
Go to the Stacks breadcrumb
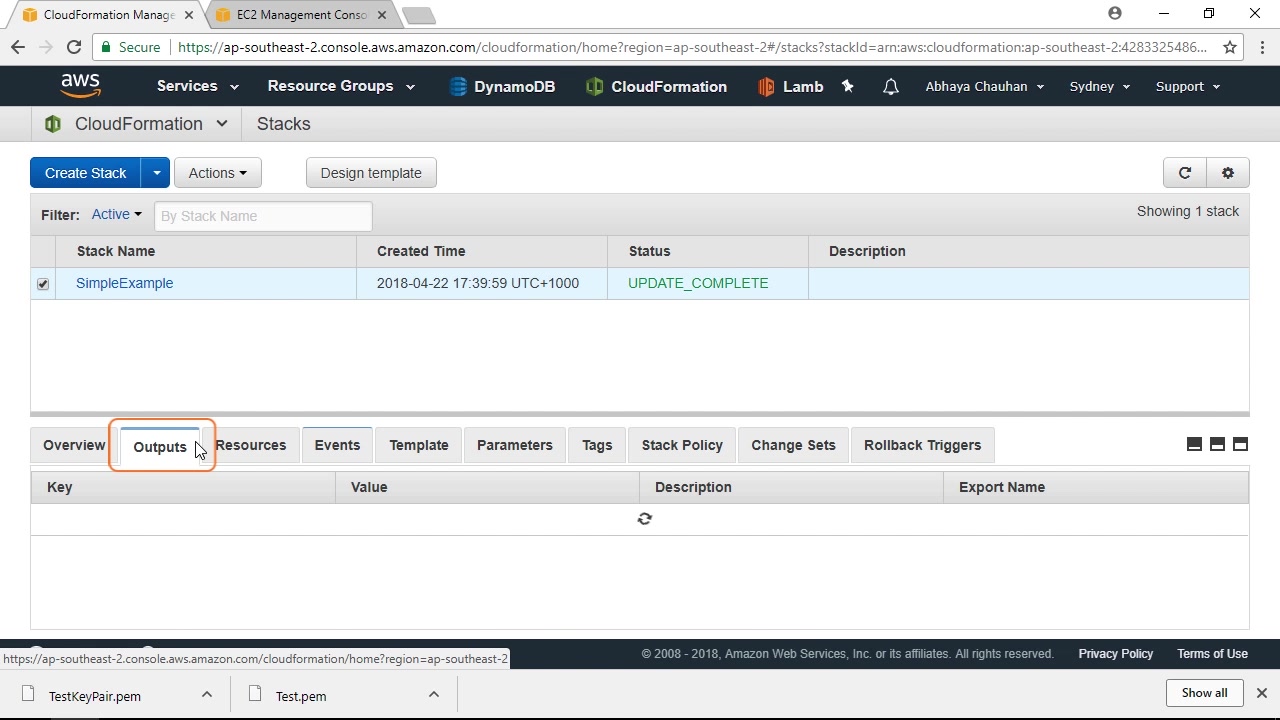[x=284, y=124]
